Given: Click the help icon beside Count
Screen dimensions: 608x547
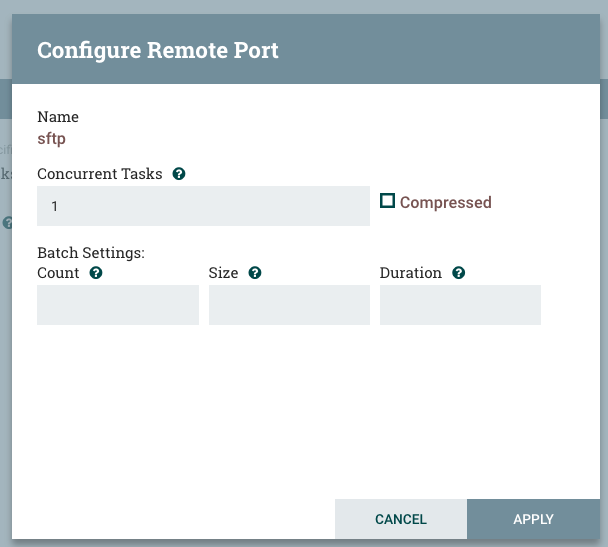Looking at the screenshot, I should tap(96, 272).
